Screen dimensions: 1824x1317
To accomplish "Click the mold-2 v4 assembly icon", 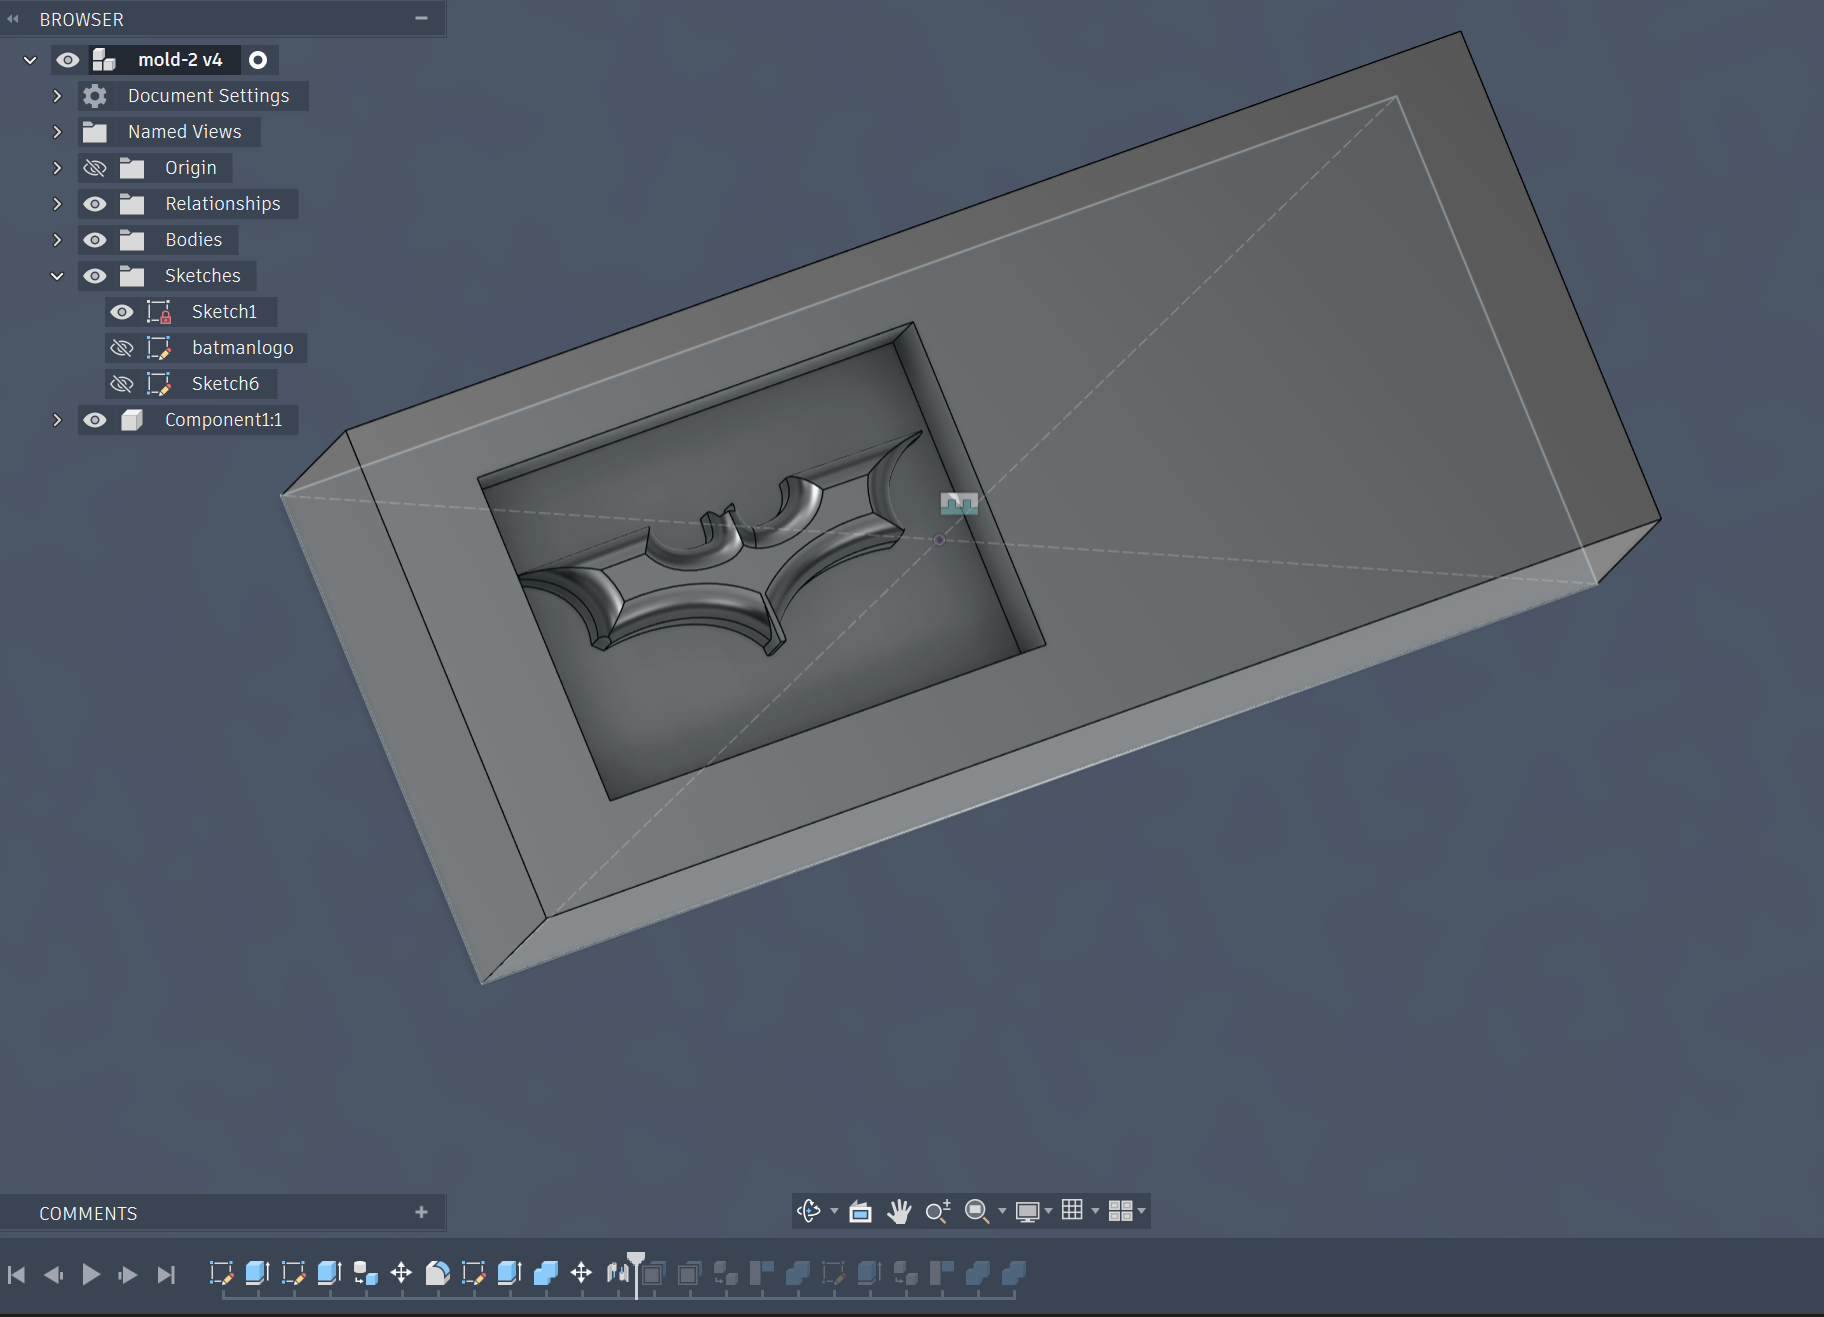I will pos(104,60).
